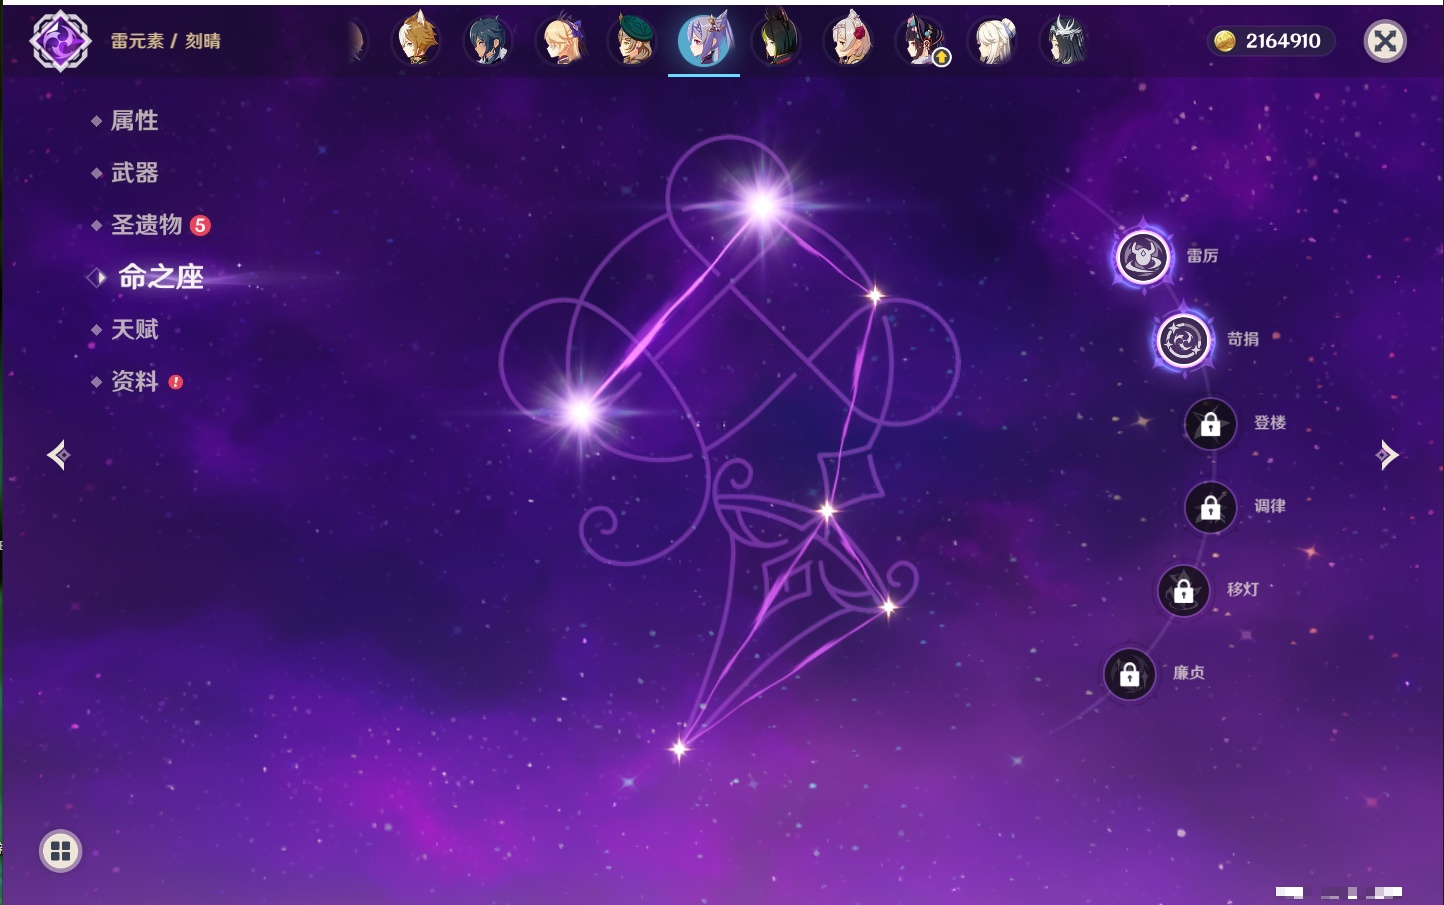Select the silver-haired avatar with red rose

tap(850, 41)
